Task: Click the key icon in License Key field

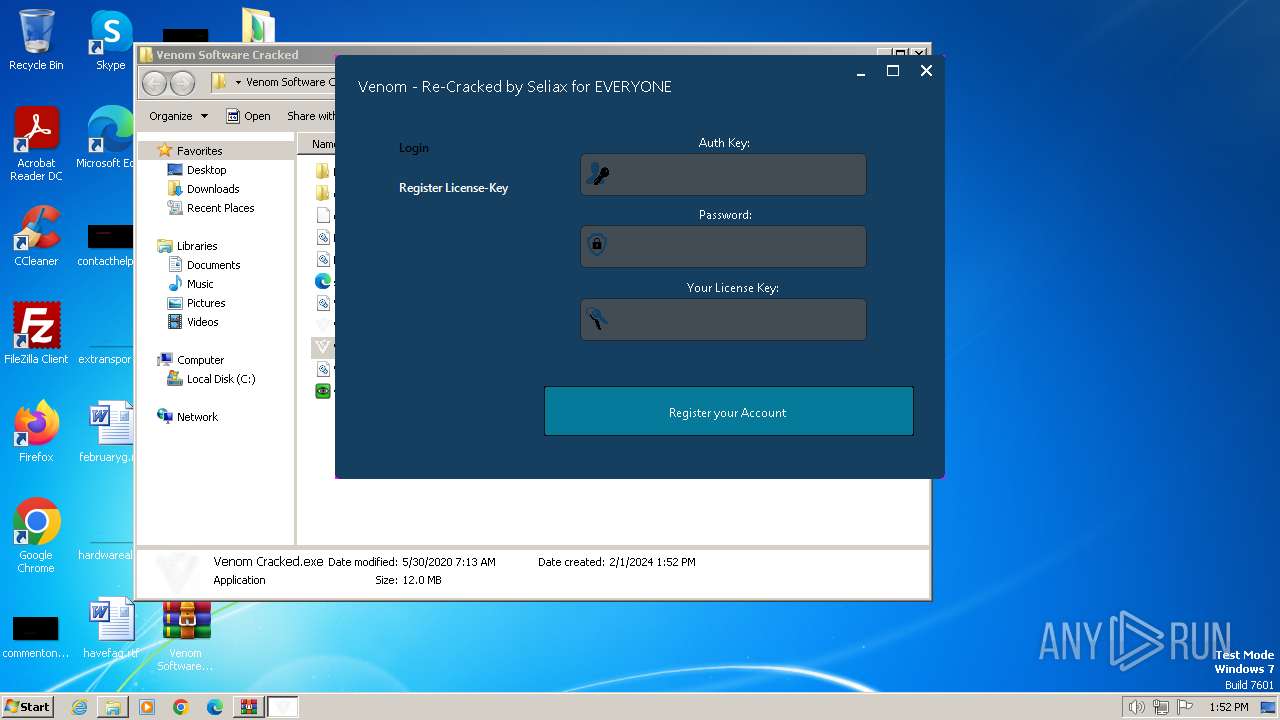Action: pyautogui.click(x=597, y=319)
